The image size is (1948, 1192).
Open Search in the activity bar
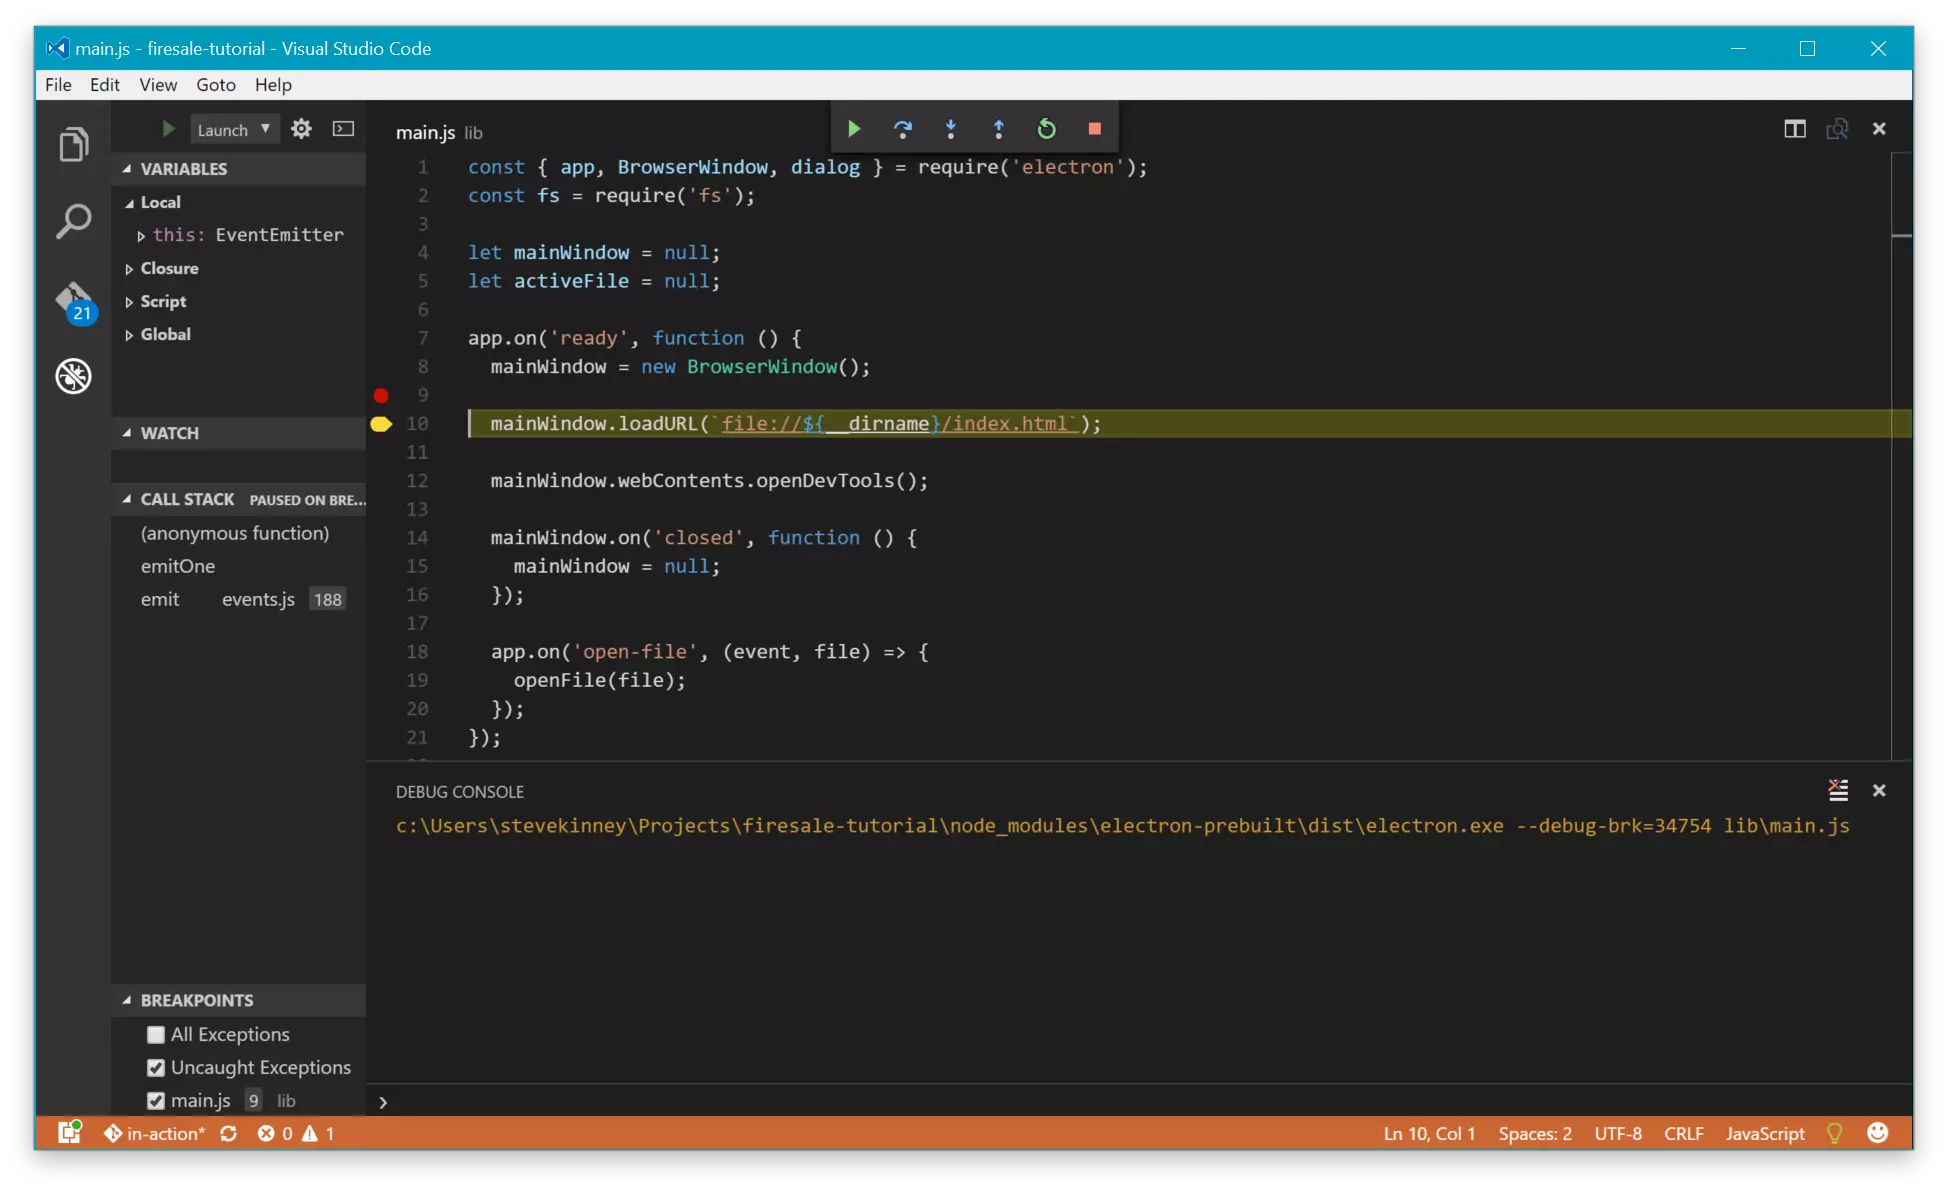pos(73,220)
